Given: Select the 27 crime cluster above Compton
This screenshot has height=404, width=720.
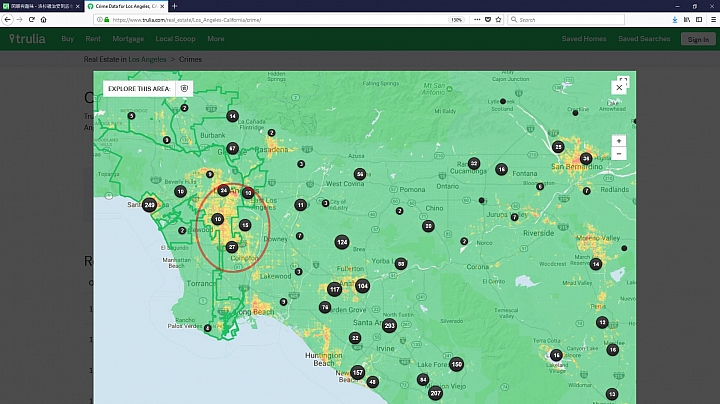Looking at the screenshot, I should coord(232,247).
